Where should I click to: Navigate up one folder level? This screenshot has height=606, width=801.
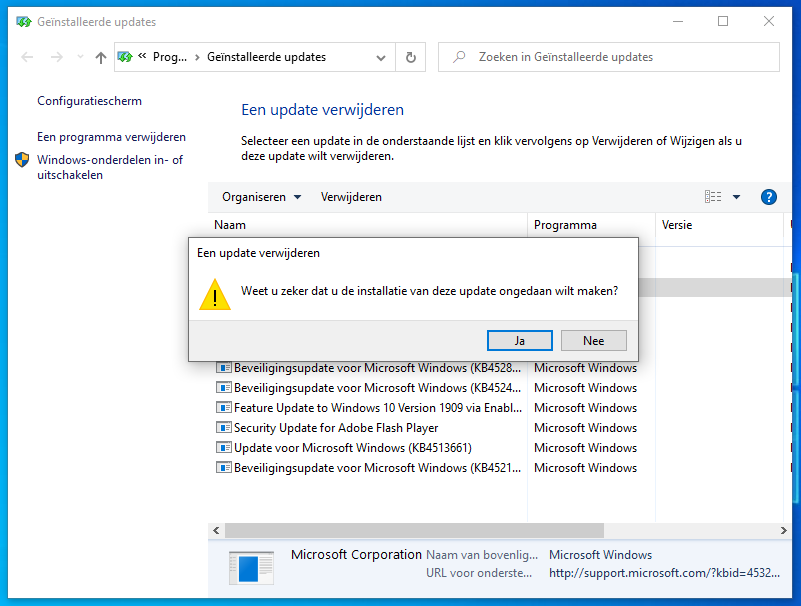point(100,58)
